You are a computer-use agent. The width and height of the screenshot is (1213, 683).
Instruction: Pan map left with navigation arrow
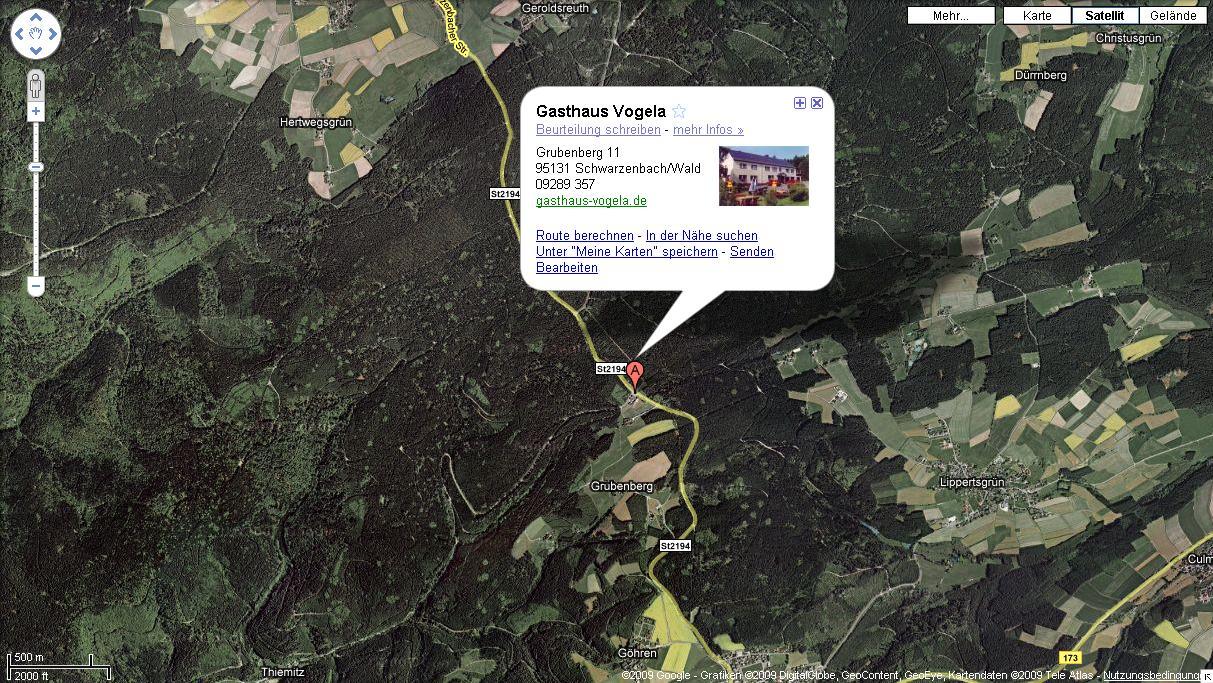(20, 35)
